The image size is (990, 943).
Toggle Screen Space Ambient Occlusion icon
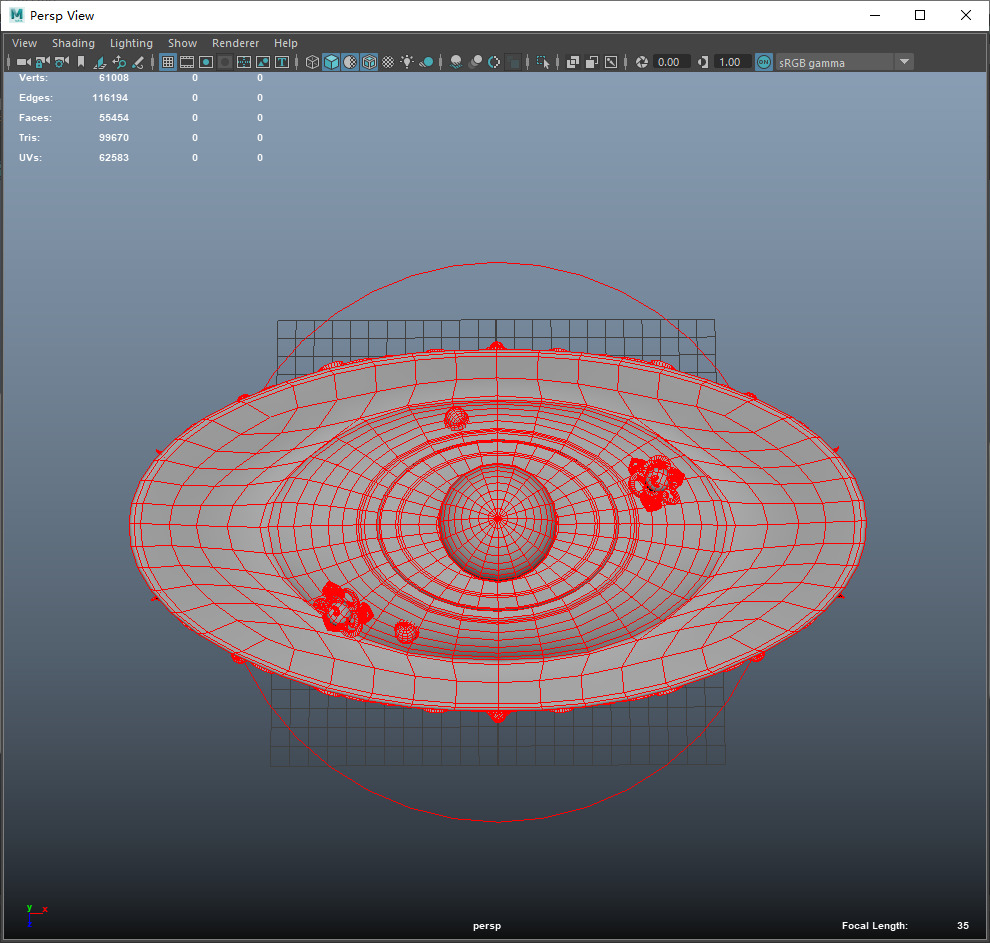click(456, 62)
